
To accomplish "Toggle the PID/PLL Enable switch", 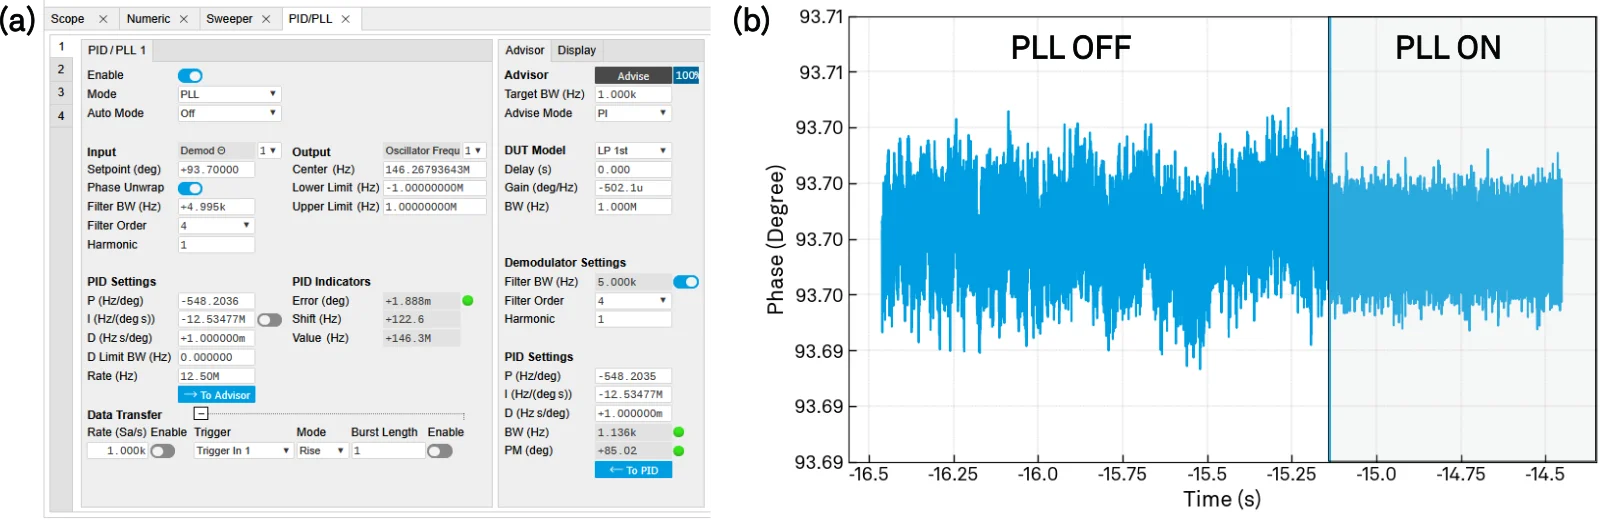I will point(190,76).
